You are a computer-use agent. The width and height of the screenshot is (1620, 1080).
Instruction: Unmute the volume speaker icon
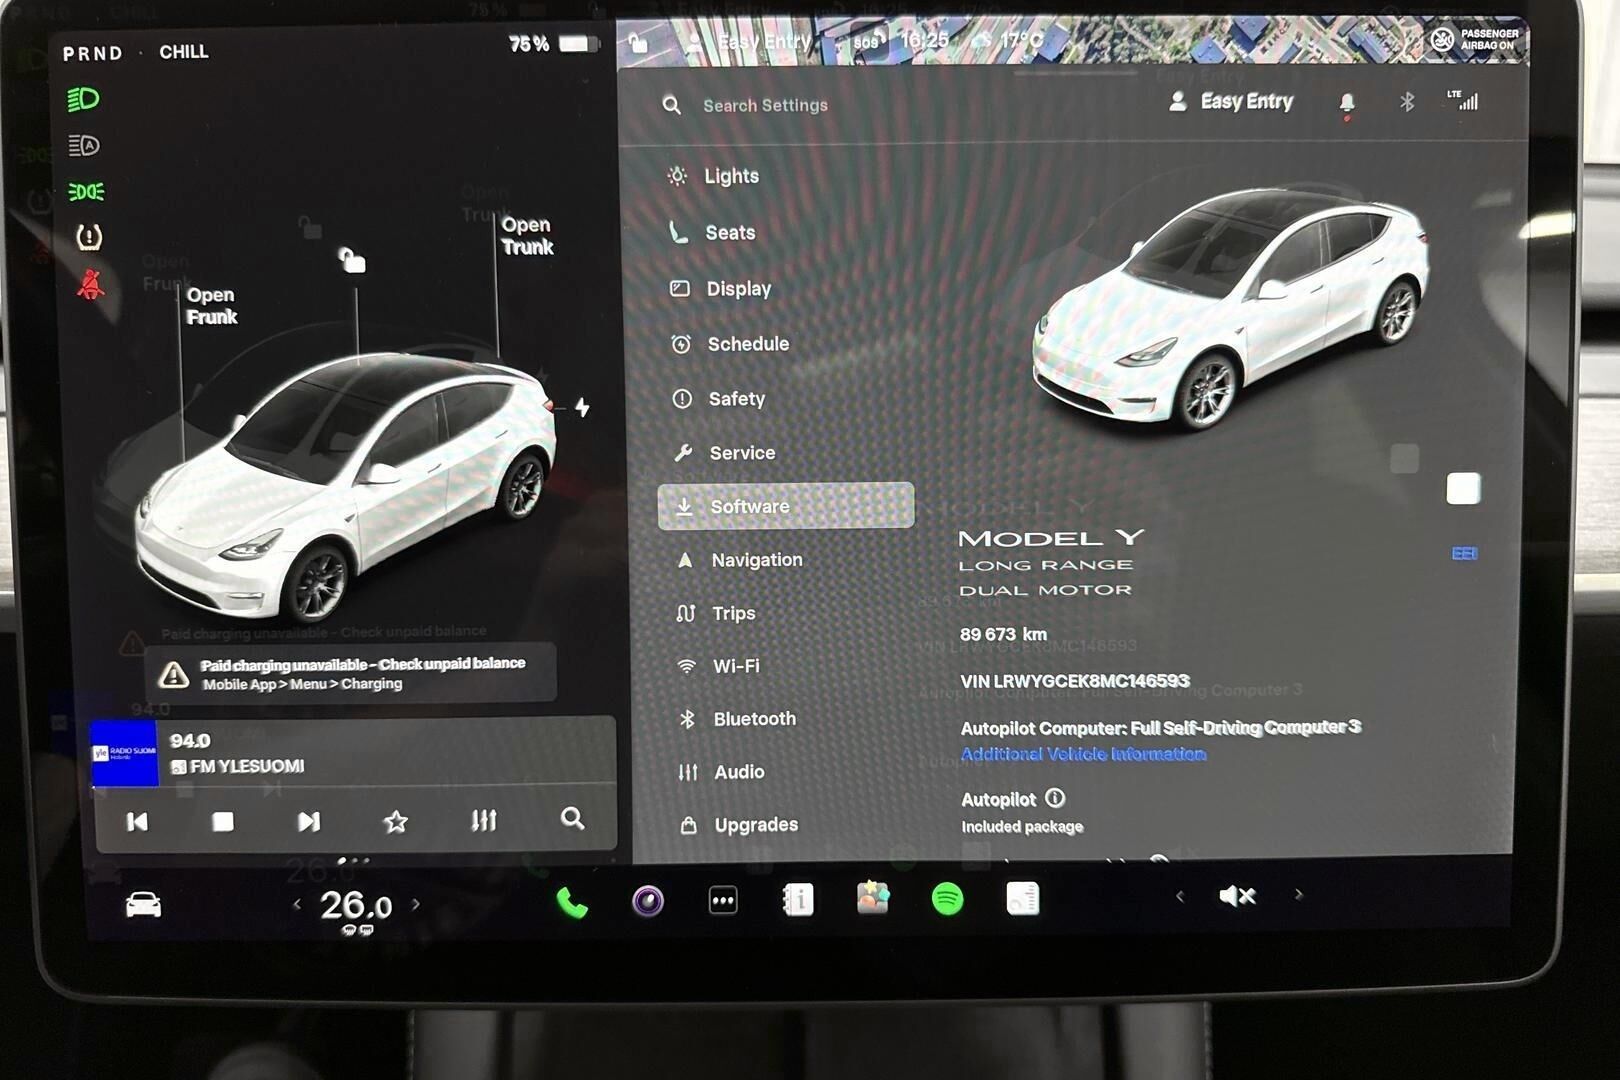(x=1237, y=896)
